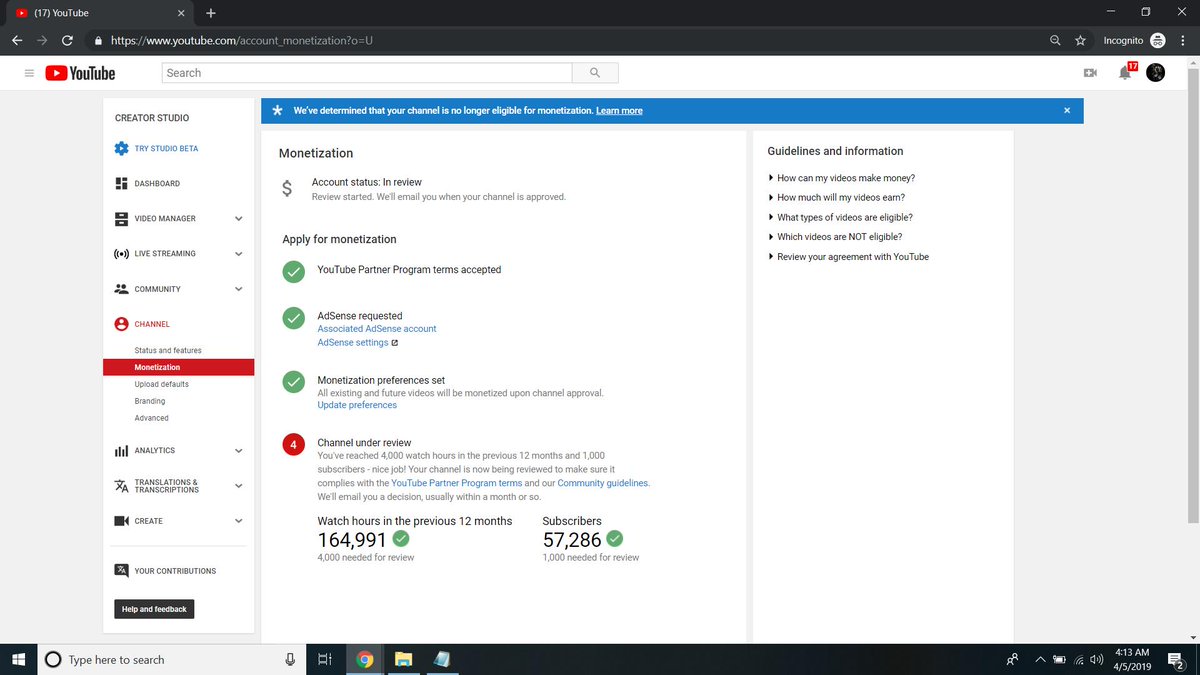Click the Help and feedback button
Screen dimensions: 1200x675
click(x=154, y=609)
